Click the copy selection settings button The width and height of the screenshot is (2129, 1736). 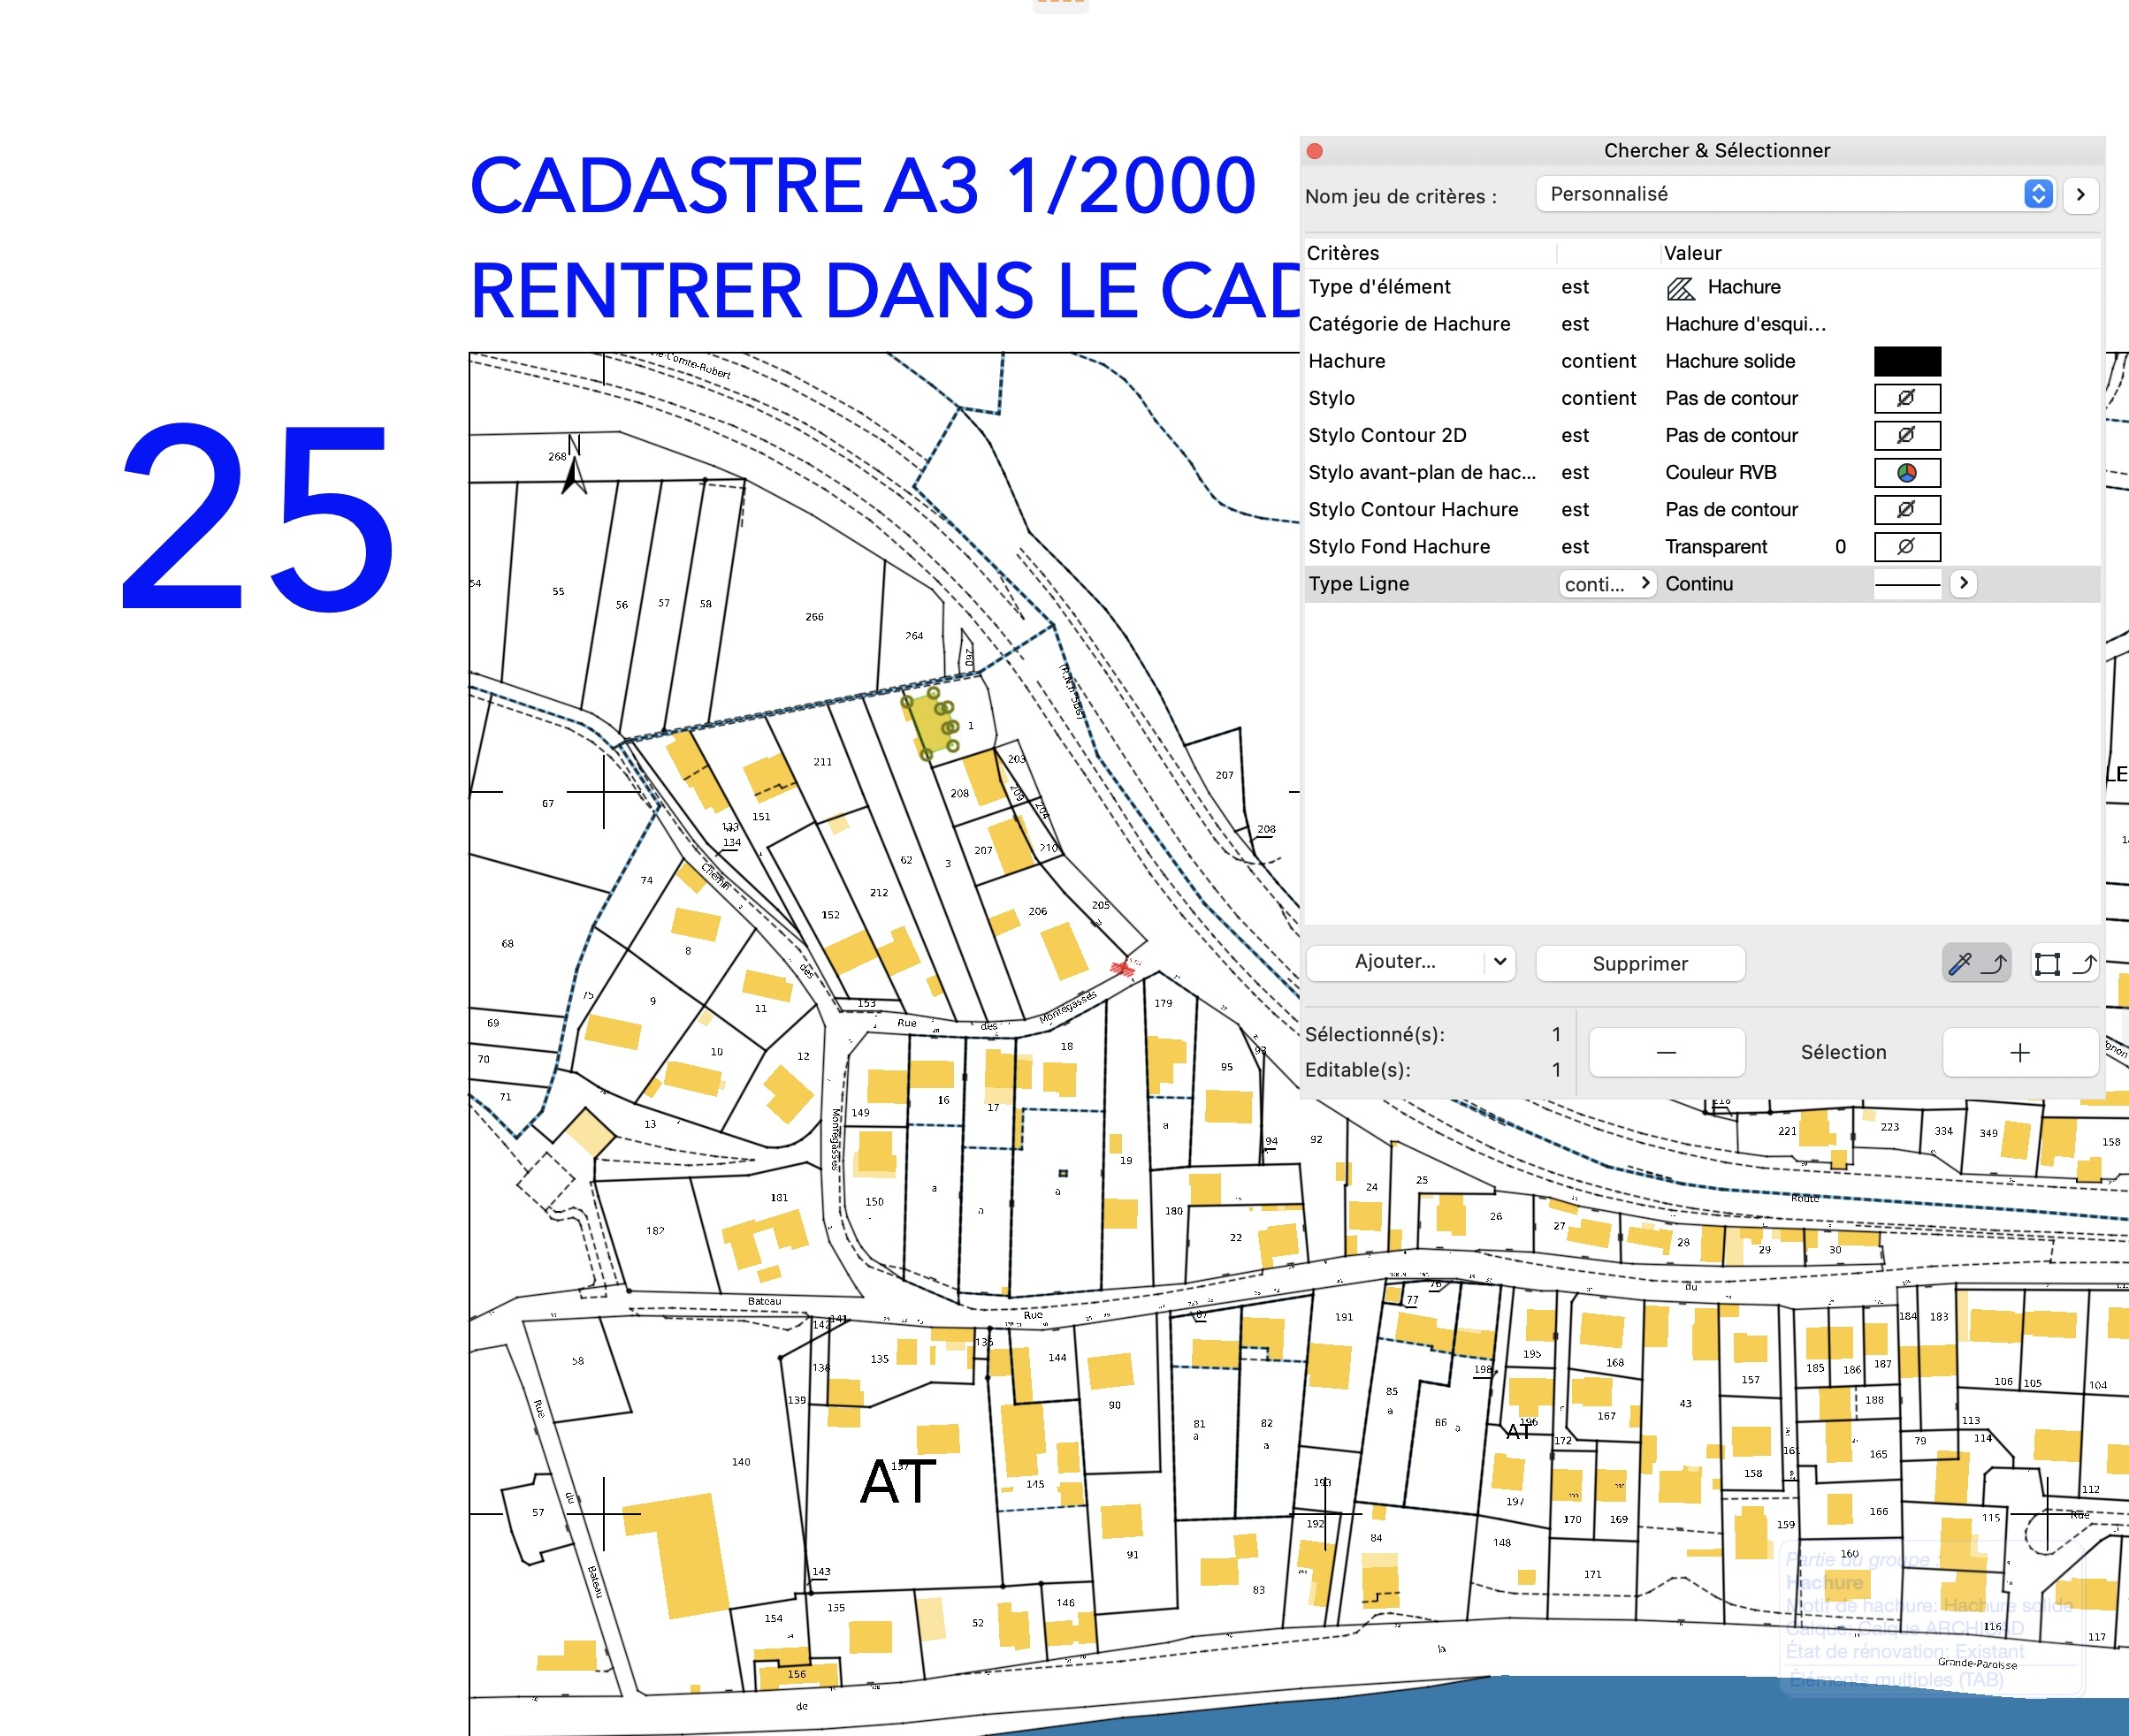2065,963
